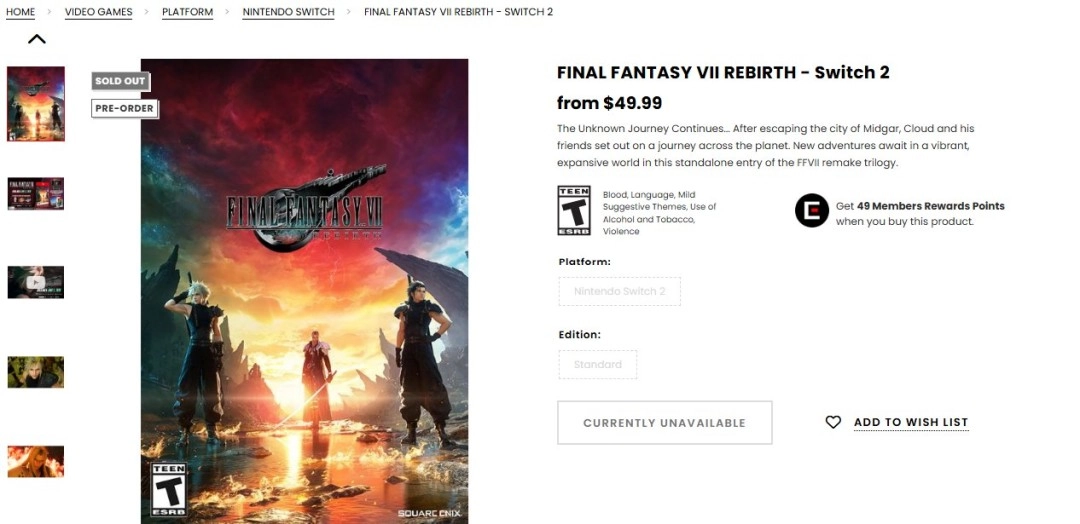Click the ESRB Teen rating icon beside descriptors
The image size is (1080, 524).
[x=573, y=211]
